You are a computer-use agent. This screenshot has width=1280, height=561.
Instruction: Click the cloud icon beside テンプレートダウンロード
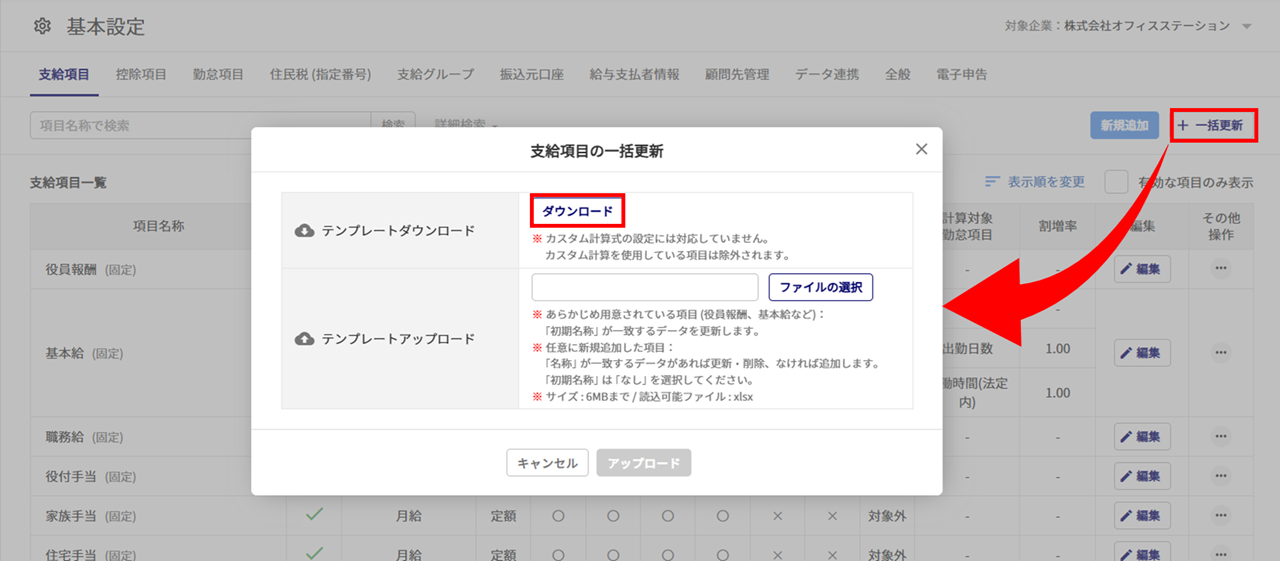tap(304, 231)
